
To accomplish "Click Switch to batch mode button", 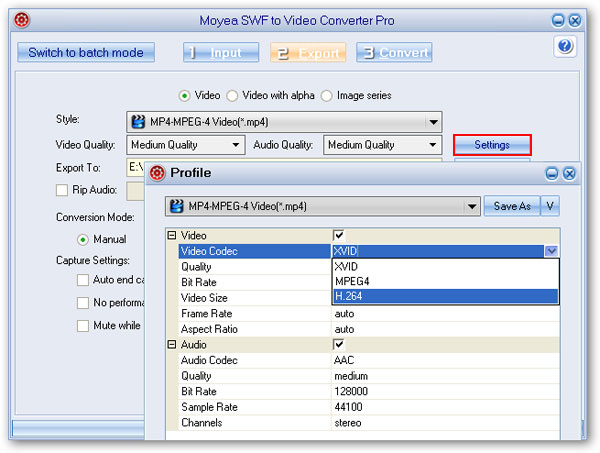I will [x=86, y=52].
